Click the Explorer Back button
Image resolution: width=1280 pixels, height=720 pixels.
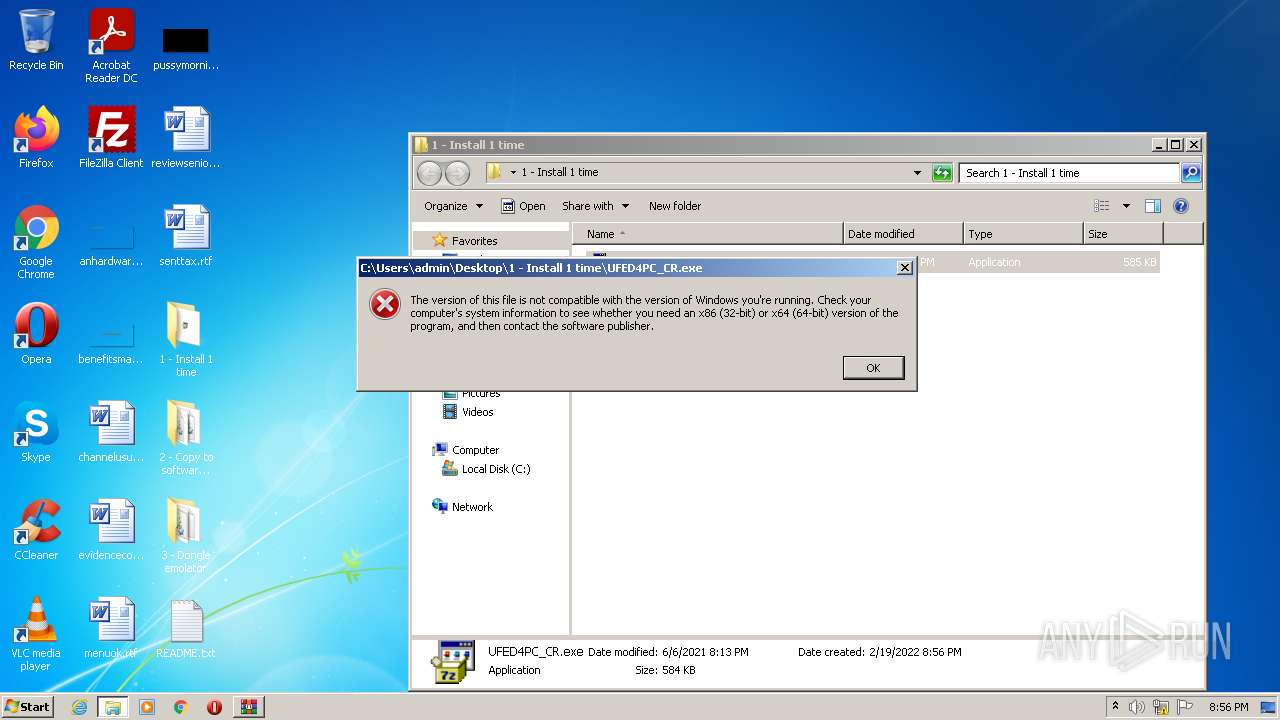[429, 173]
